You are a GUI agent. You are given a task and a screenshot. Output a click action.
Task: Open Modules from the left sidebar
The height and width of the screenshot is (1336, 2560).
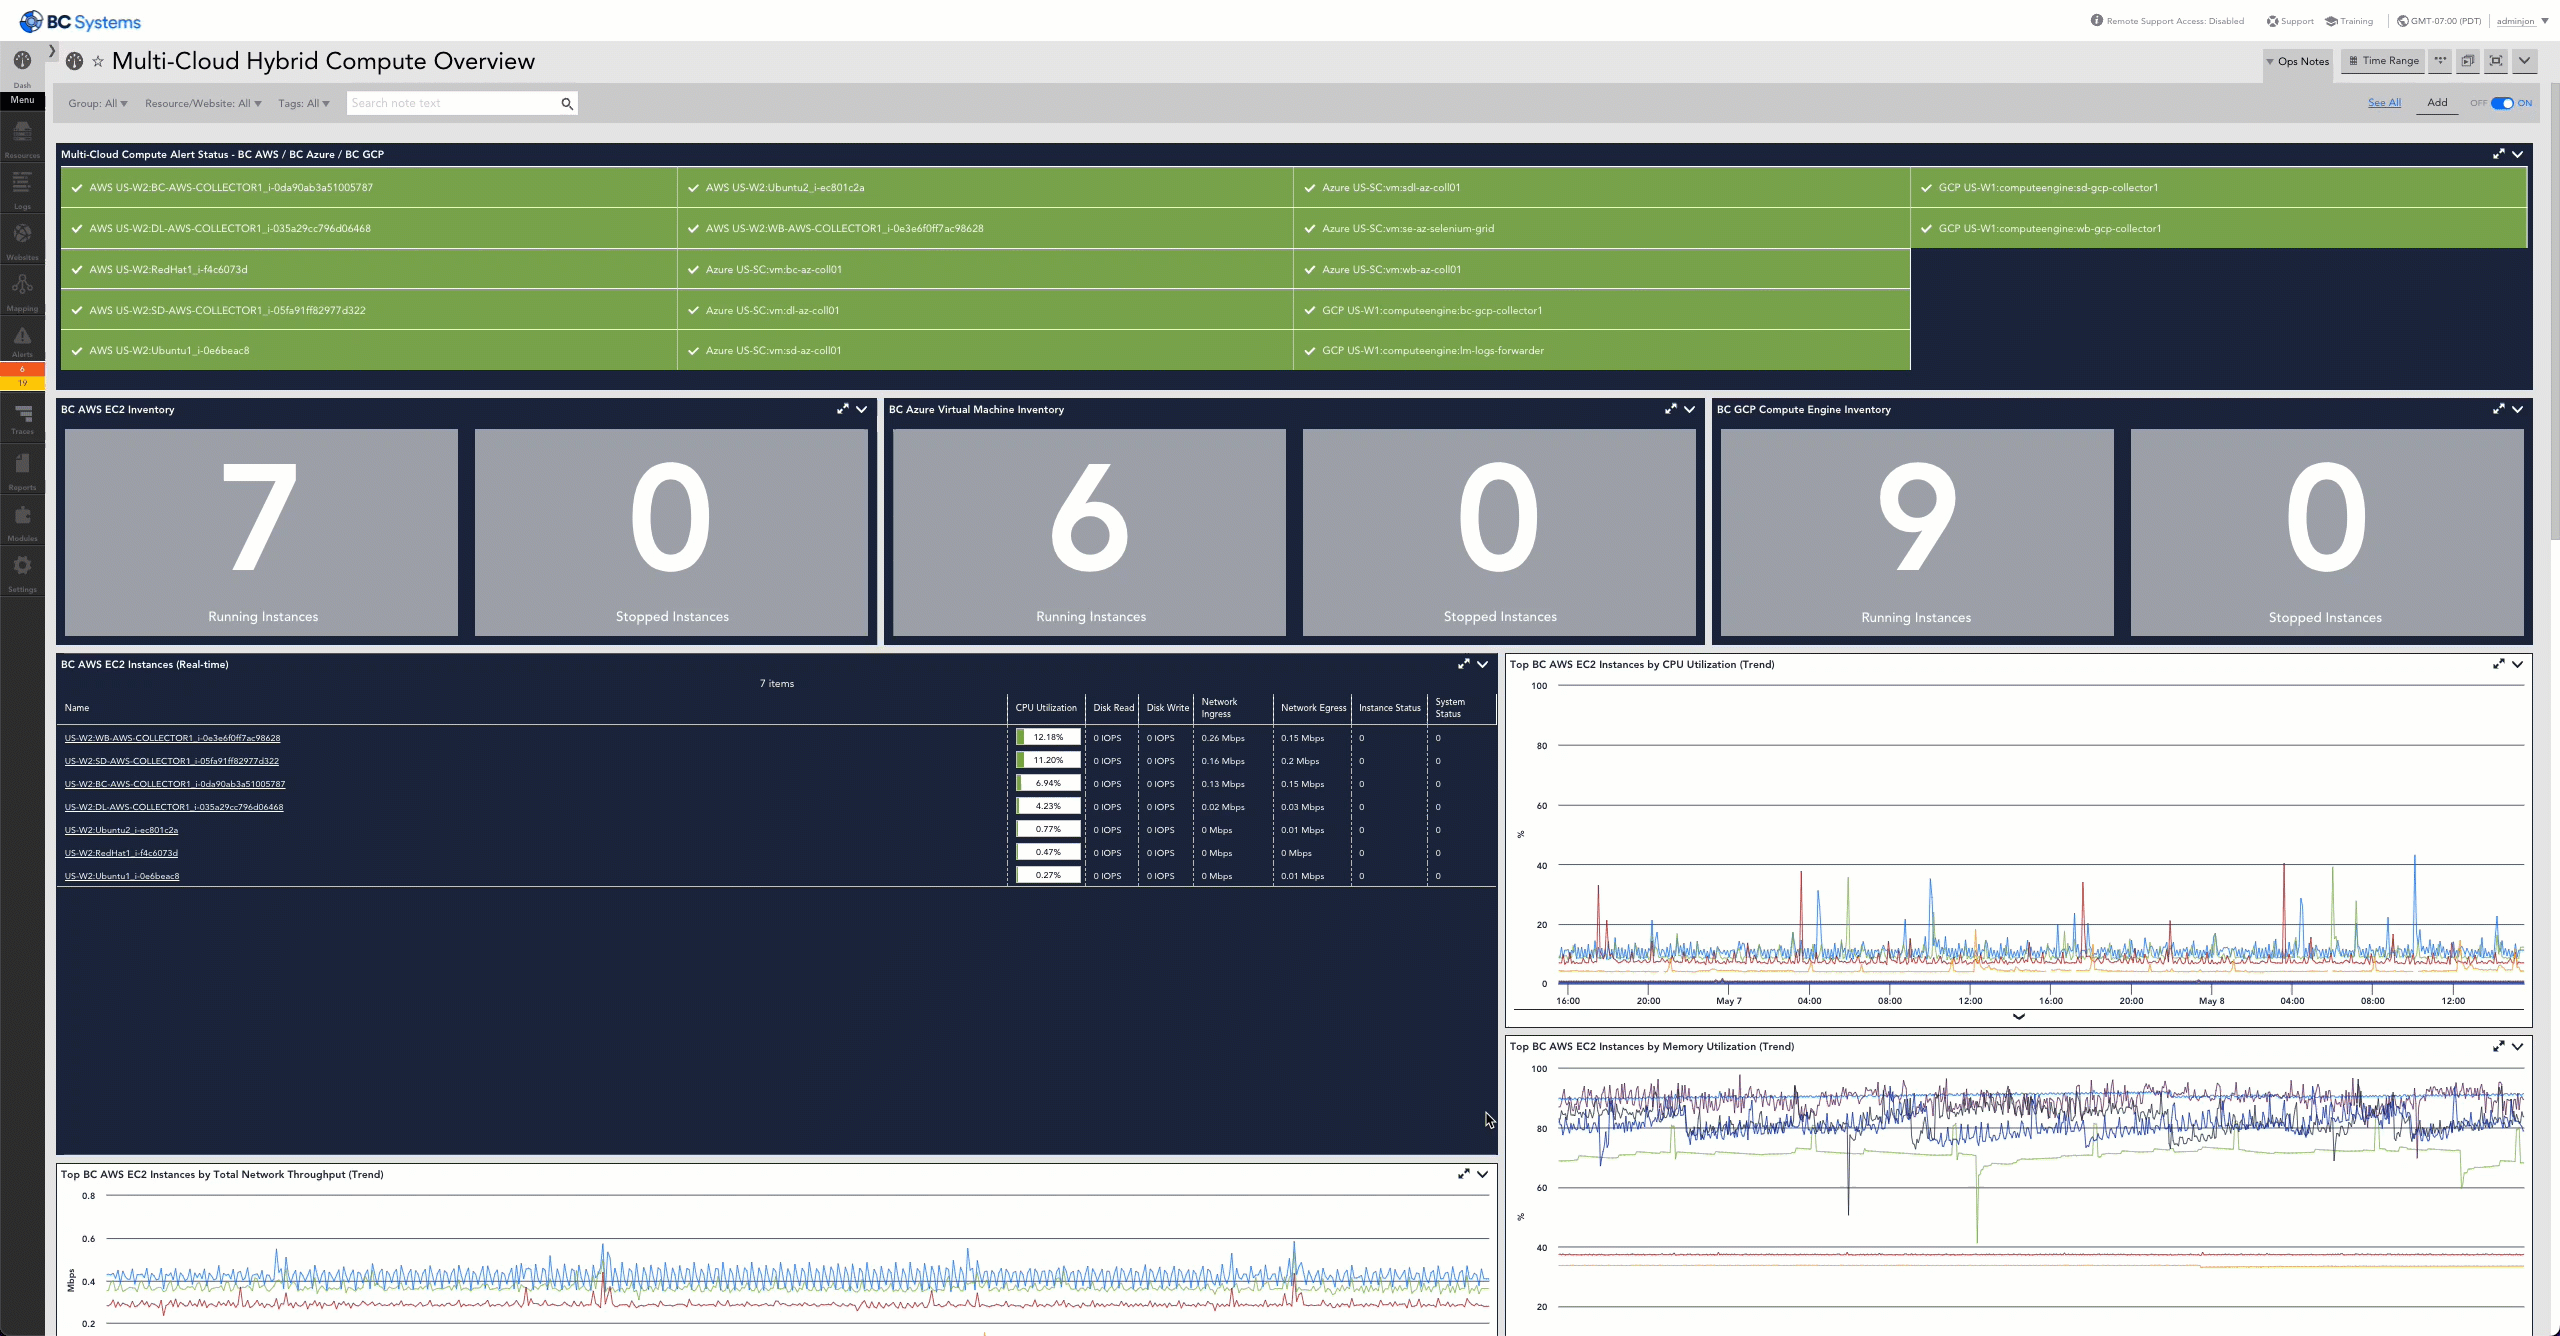tap(22, 515)
